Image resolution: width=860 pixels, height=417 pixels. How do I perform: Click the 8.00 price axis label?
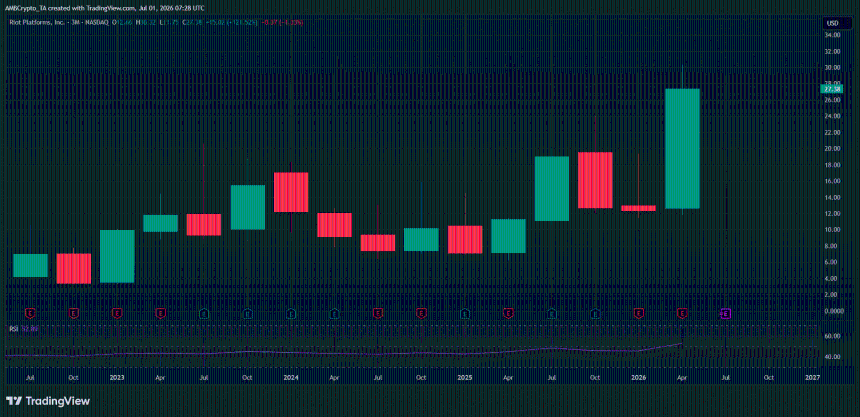tap(833, 246)
